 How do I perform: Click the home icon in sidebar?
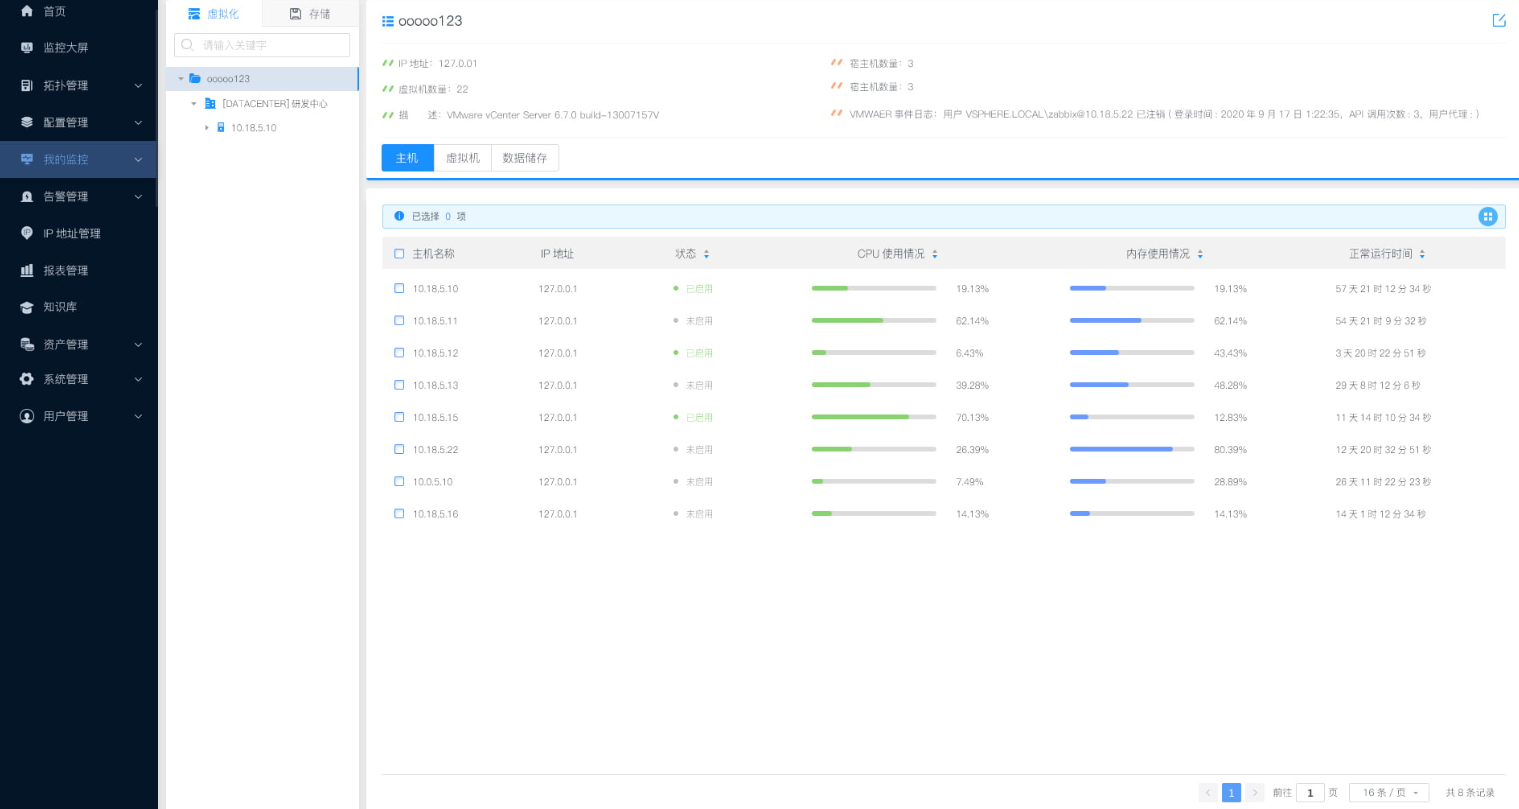tap(27, 11)
